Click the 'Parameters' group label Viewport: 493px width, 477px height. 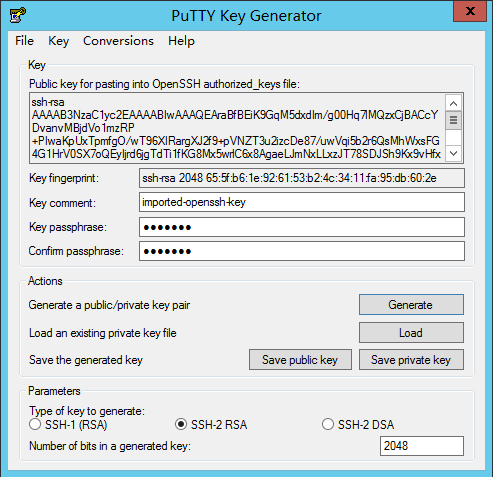tap(54, 391)
